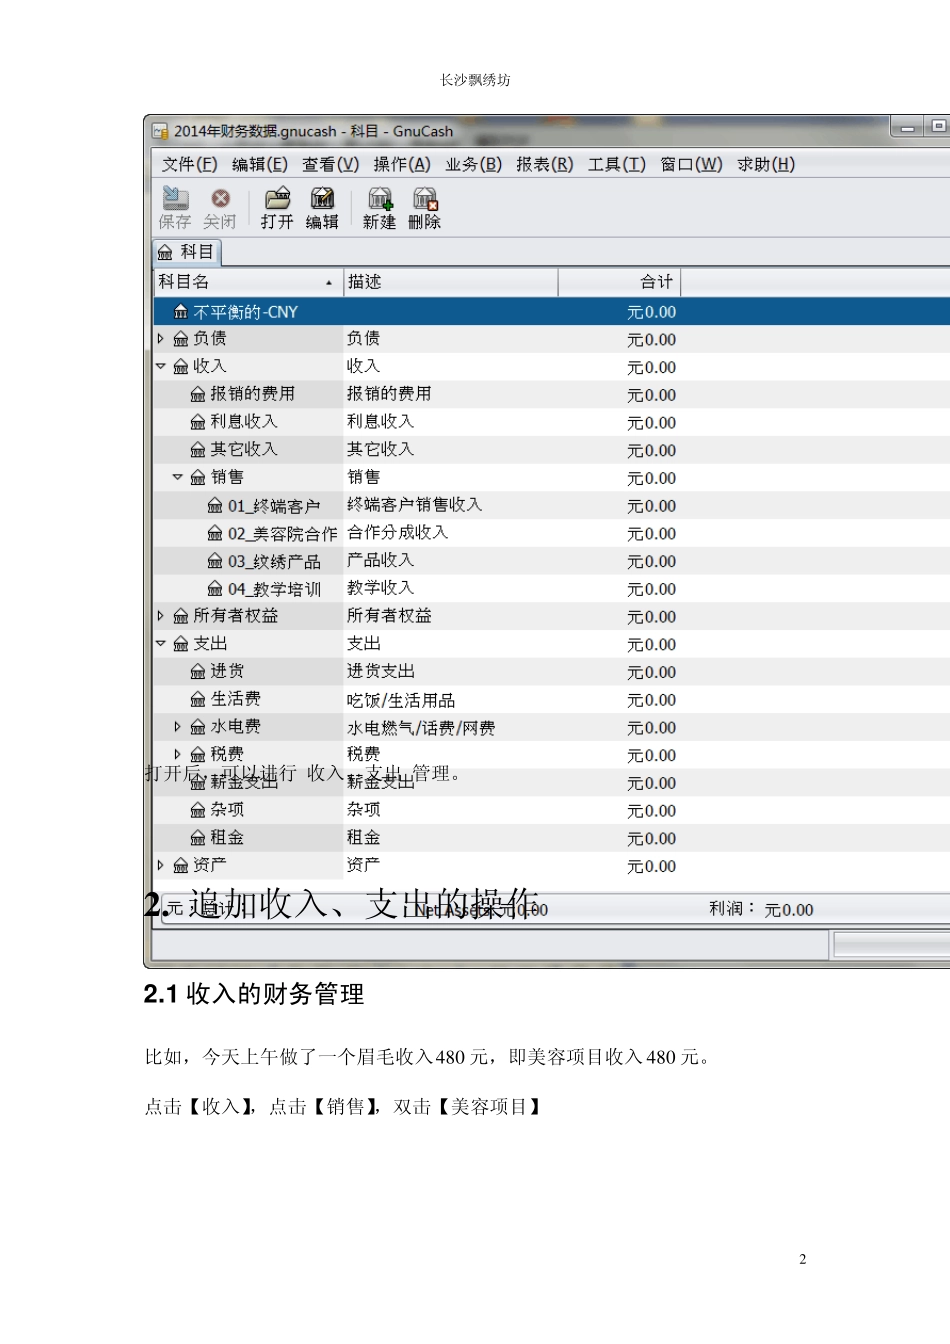
Task: Switch to the 科目 tab
Action: coord(186,252)
